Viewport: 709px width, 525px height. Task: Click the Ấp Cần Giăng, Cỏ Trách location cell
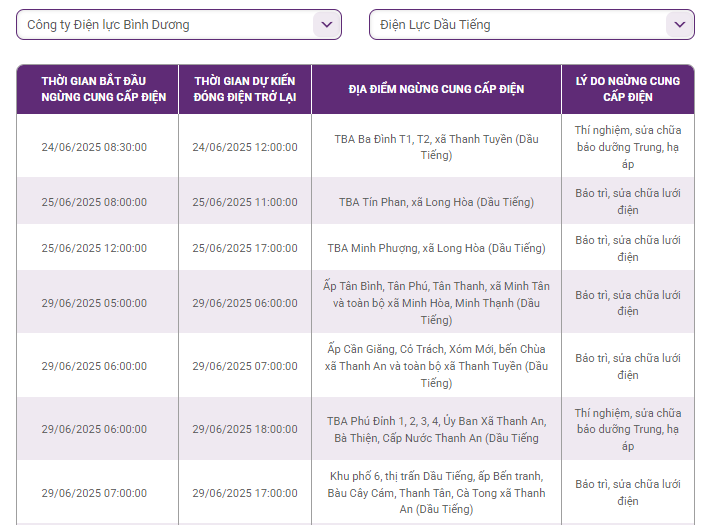[x=436, y=365]
